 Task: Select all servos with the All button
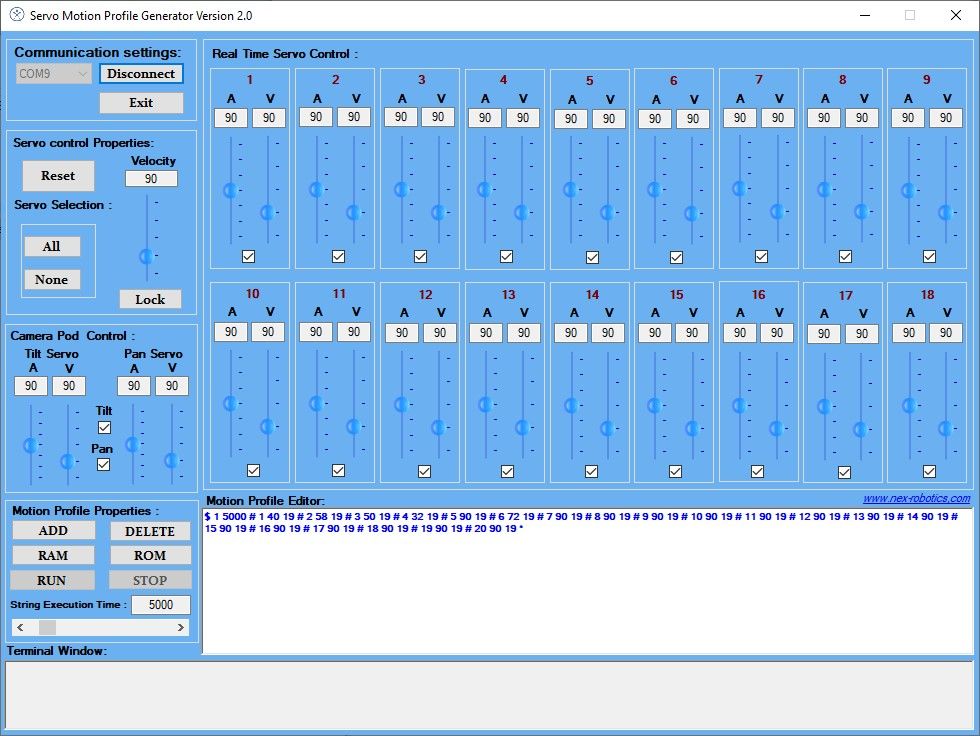click(52, 246)
